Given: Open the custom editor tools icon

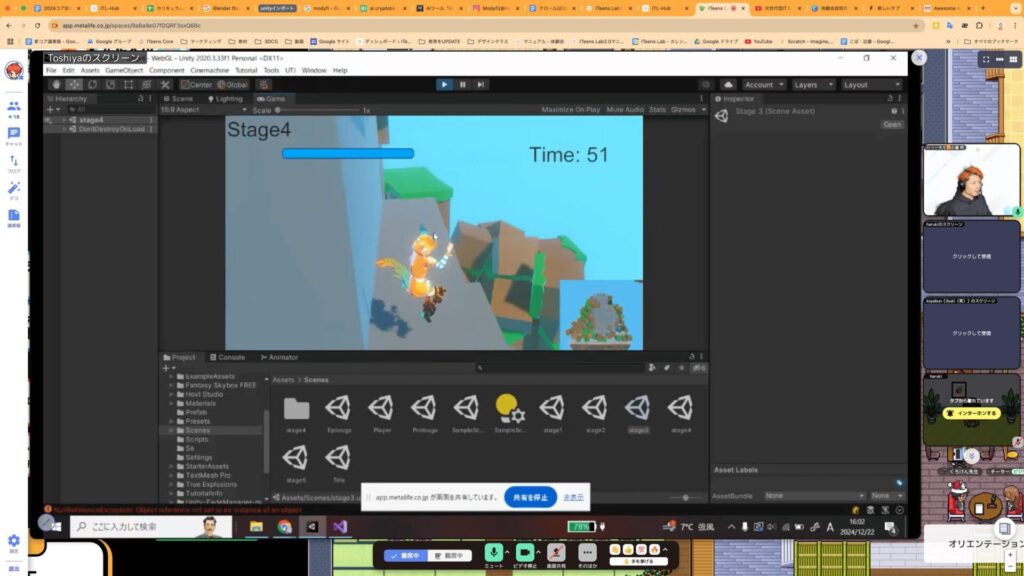Looking at the screenshot, I should coord(165,85).
